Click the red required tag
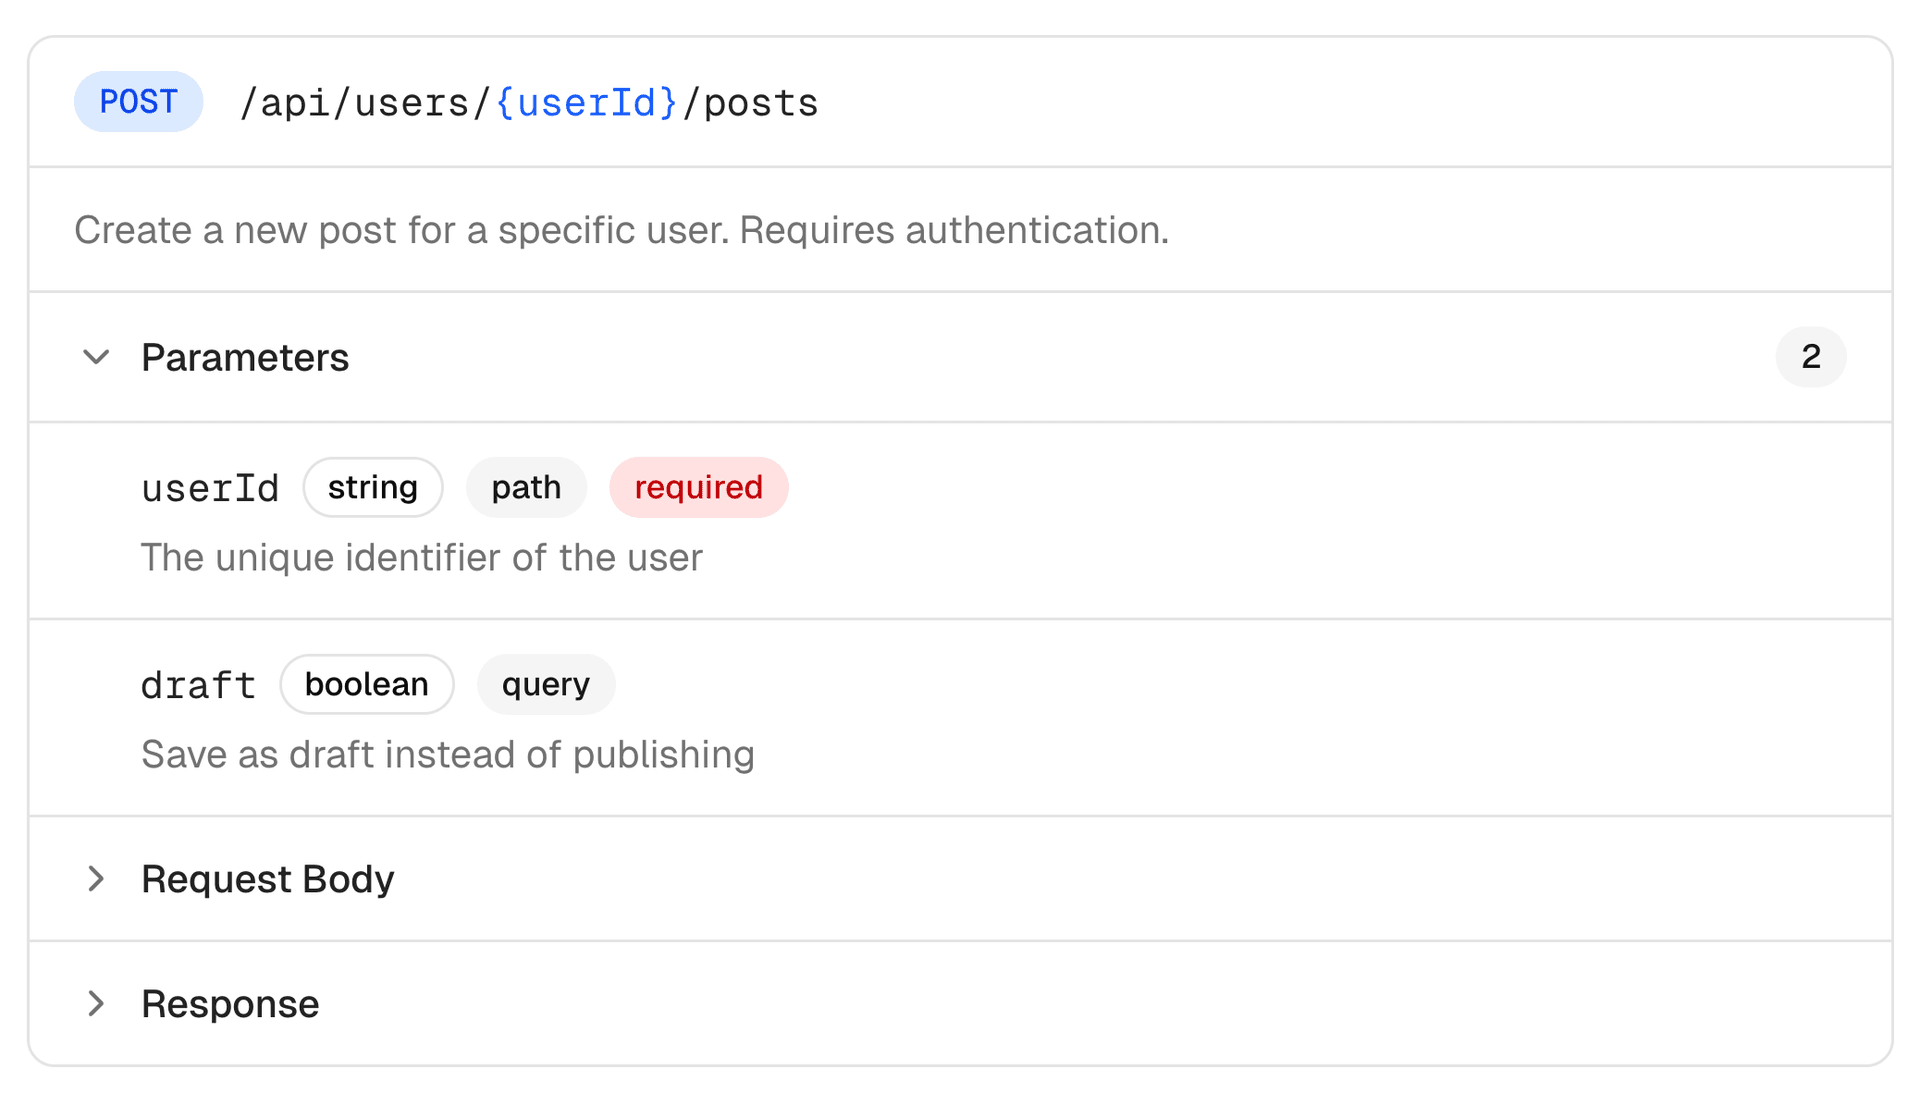The height and width of the screenshot is (1104, 1920). [x=698, y=488]
